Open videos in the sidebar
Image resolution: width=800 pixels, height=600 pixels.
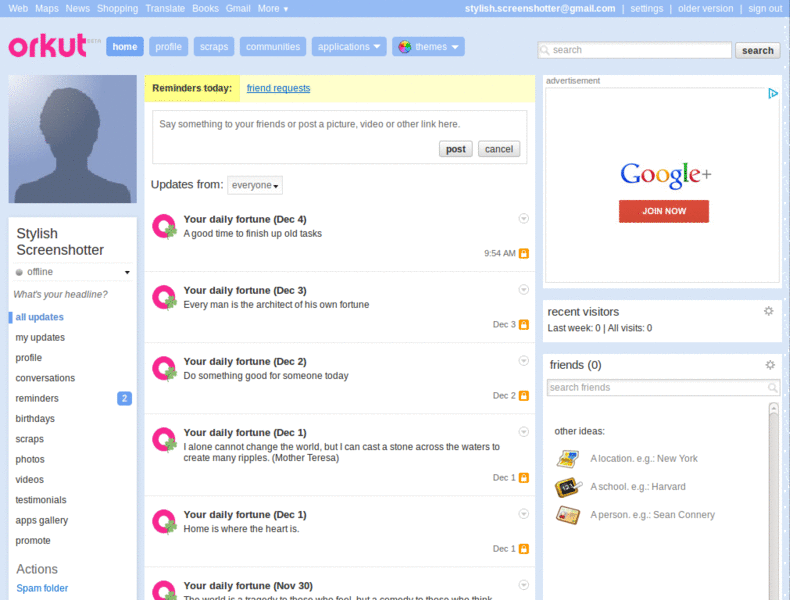tap(29, 480)
